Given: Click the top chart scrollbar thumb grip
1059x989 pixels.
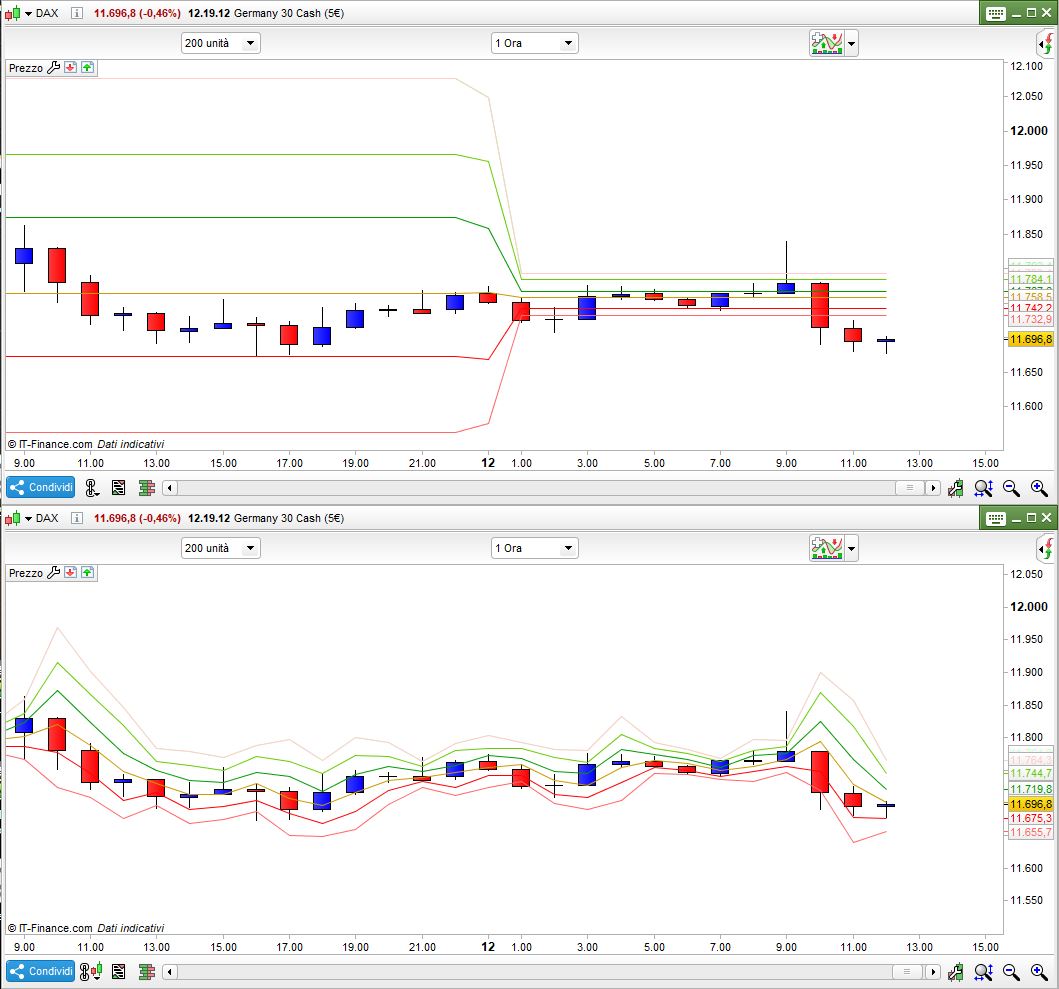Looking at the screenshot, I should pos(910,488).
